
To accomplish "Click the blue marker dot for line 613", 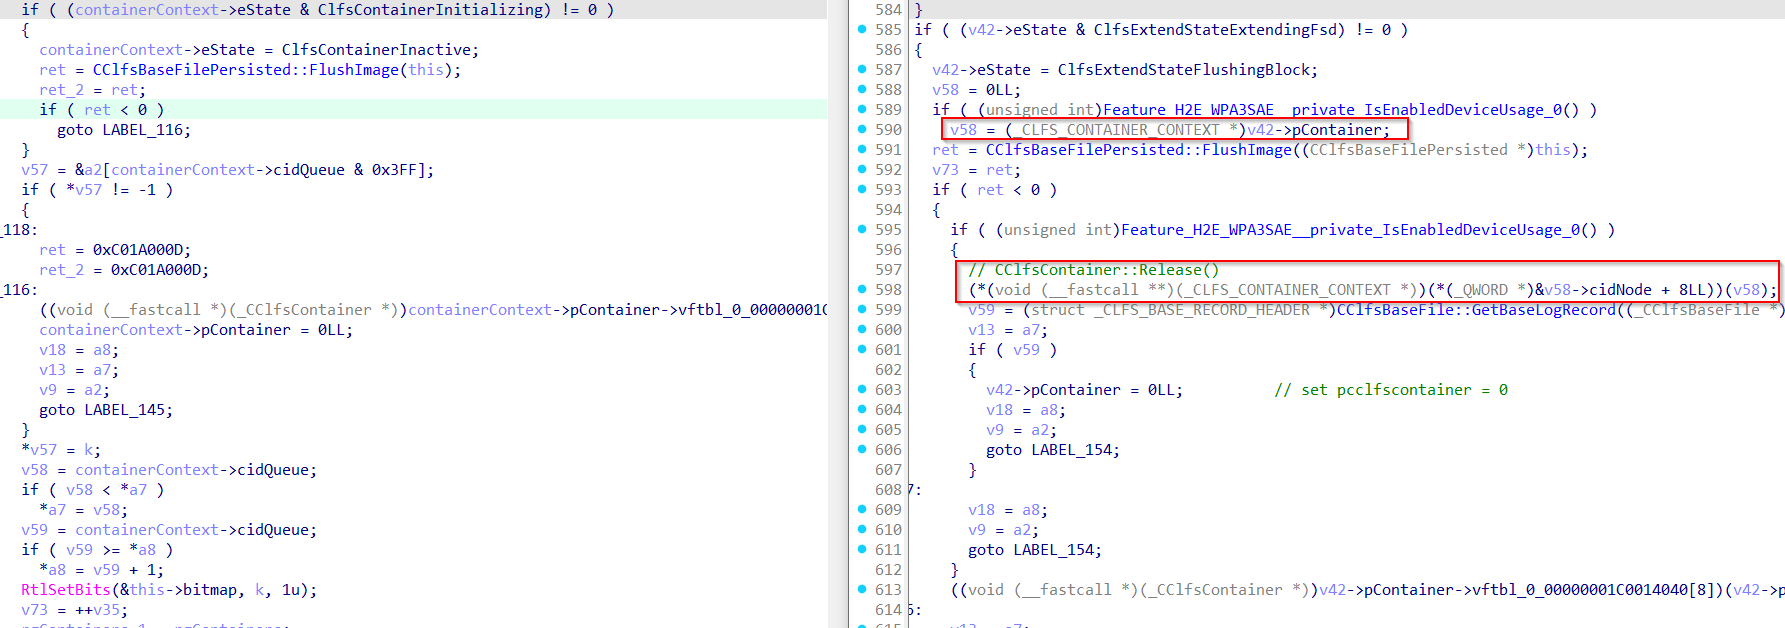I will [862, 590].
